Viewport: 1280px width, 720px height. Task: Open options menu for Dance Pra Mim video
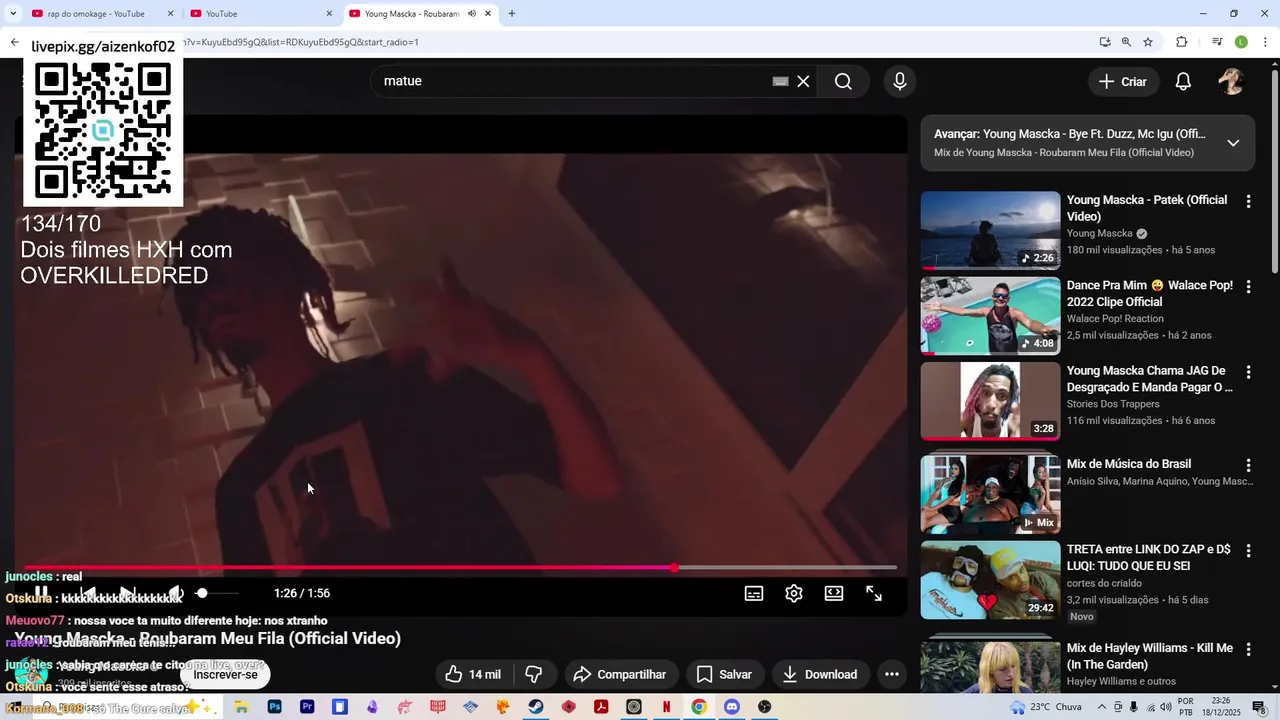pyautogui.click(x=1248, y=287)
